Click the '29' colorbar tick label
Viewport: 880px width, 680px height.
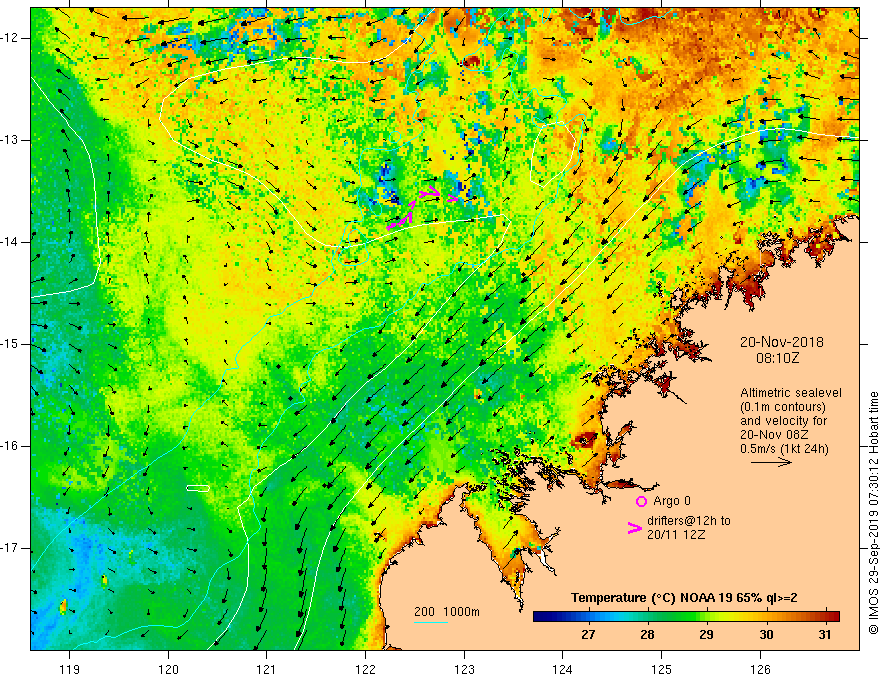click(x=707, y=635)
